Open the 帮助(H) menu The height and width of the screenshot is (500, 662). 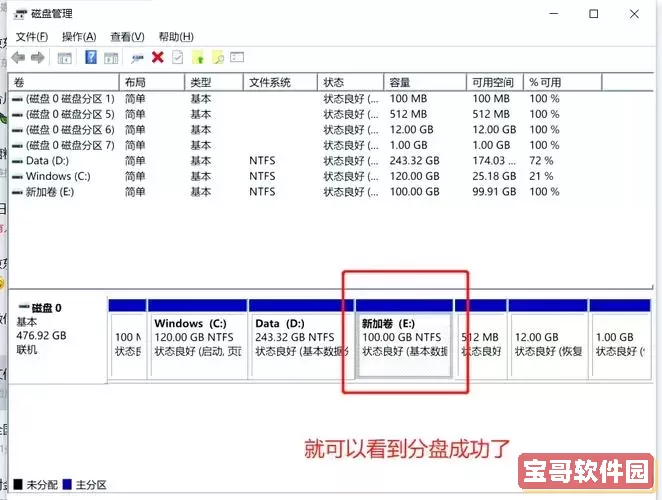(176, 37)
